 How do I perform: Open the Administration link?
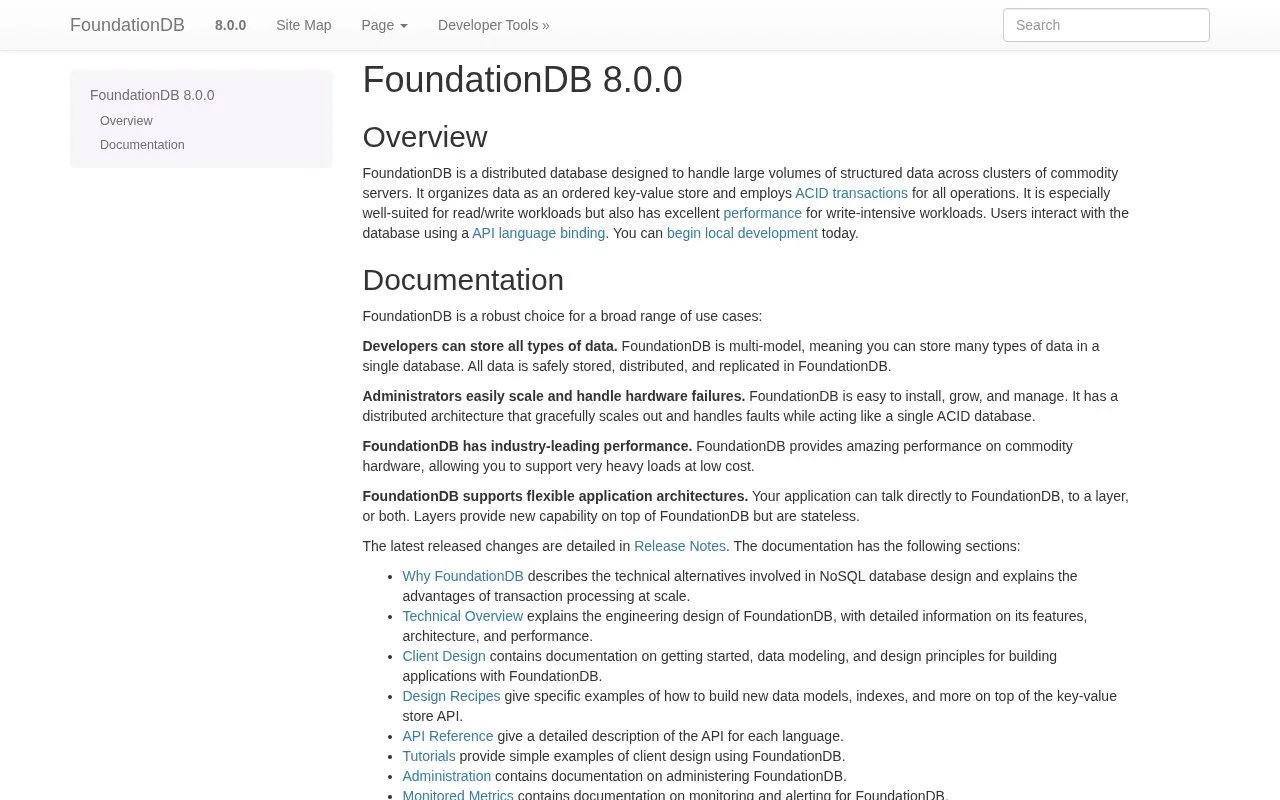[447, 776]
